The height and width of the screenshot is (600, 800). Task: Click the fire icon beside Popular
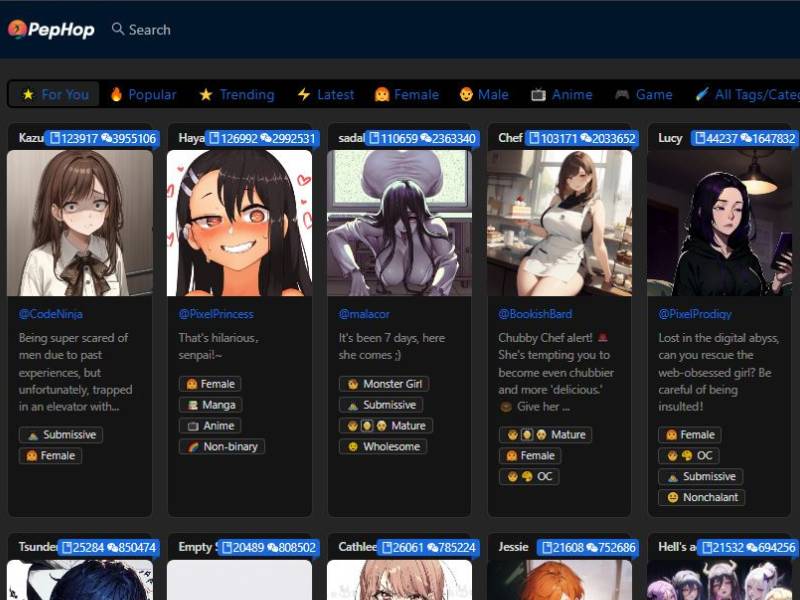117,95
